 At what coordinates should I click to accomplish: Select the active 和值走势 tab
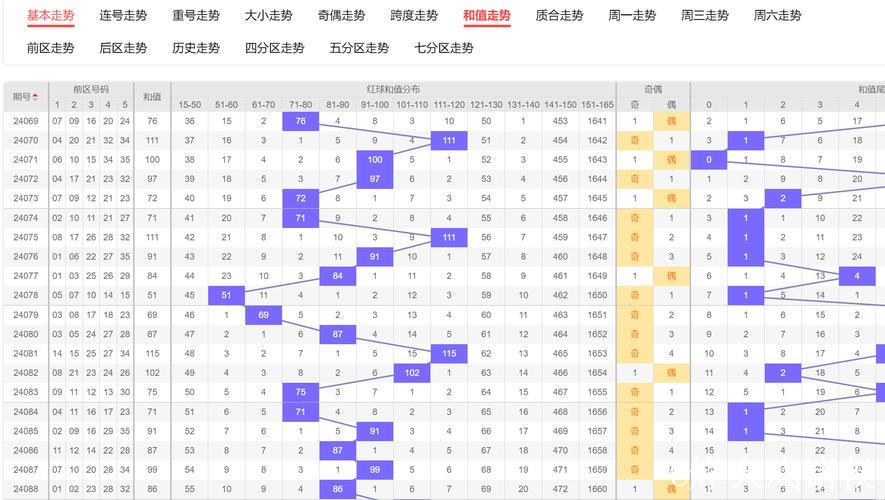(x=487, y=16)
